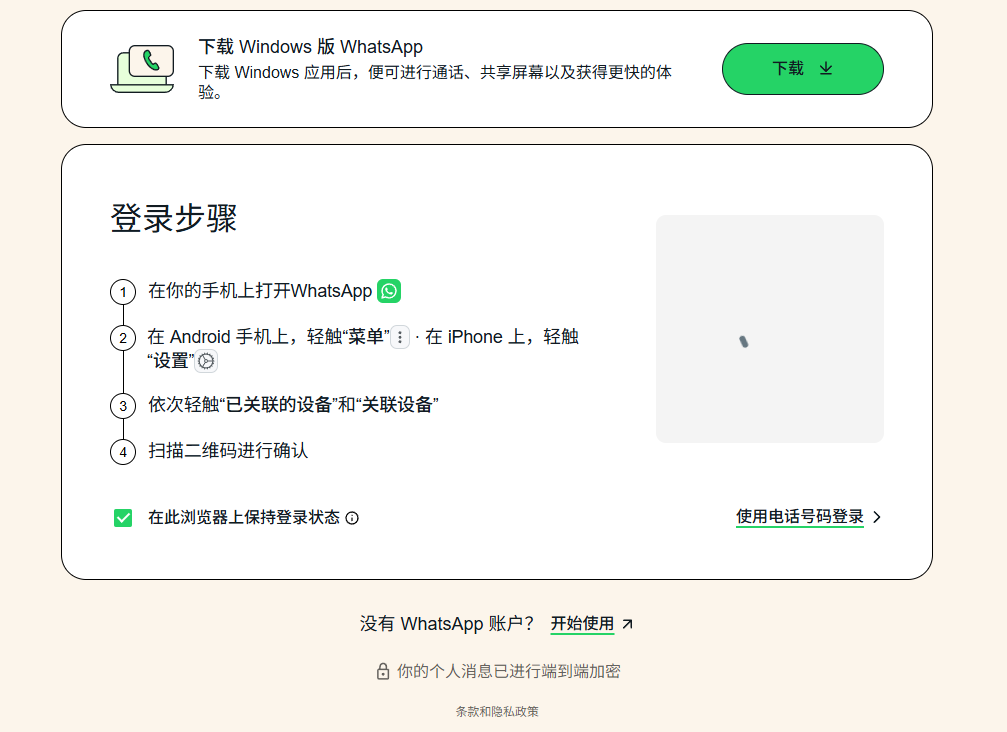Click the external arrow beside 开始使用
The height and width of the screenshot is (732, 1007).
[x=628, y=624]
